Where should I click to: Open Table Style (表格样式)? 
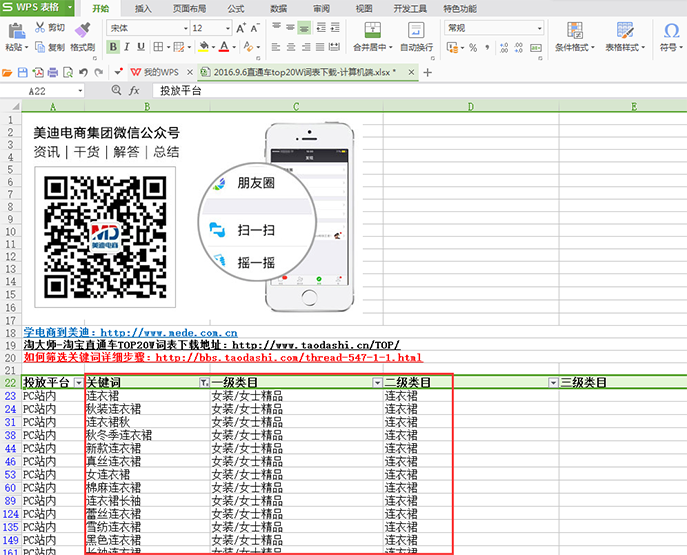click(625, 37)
